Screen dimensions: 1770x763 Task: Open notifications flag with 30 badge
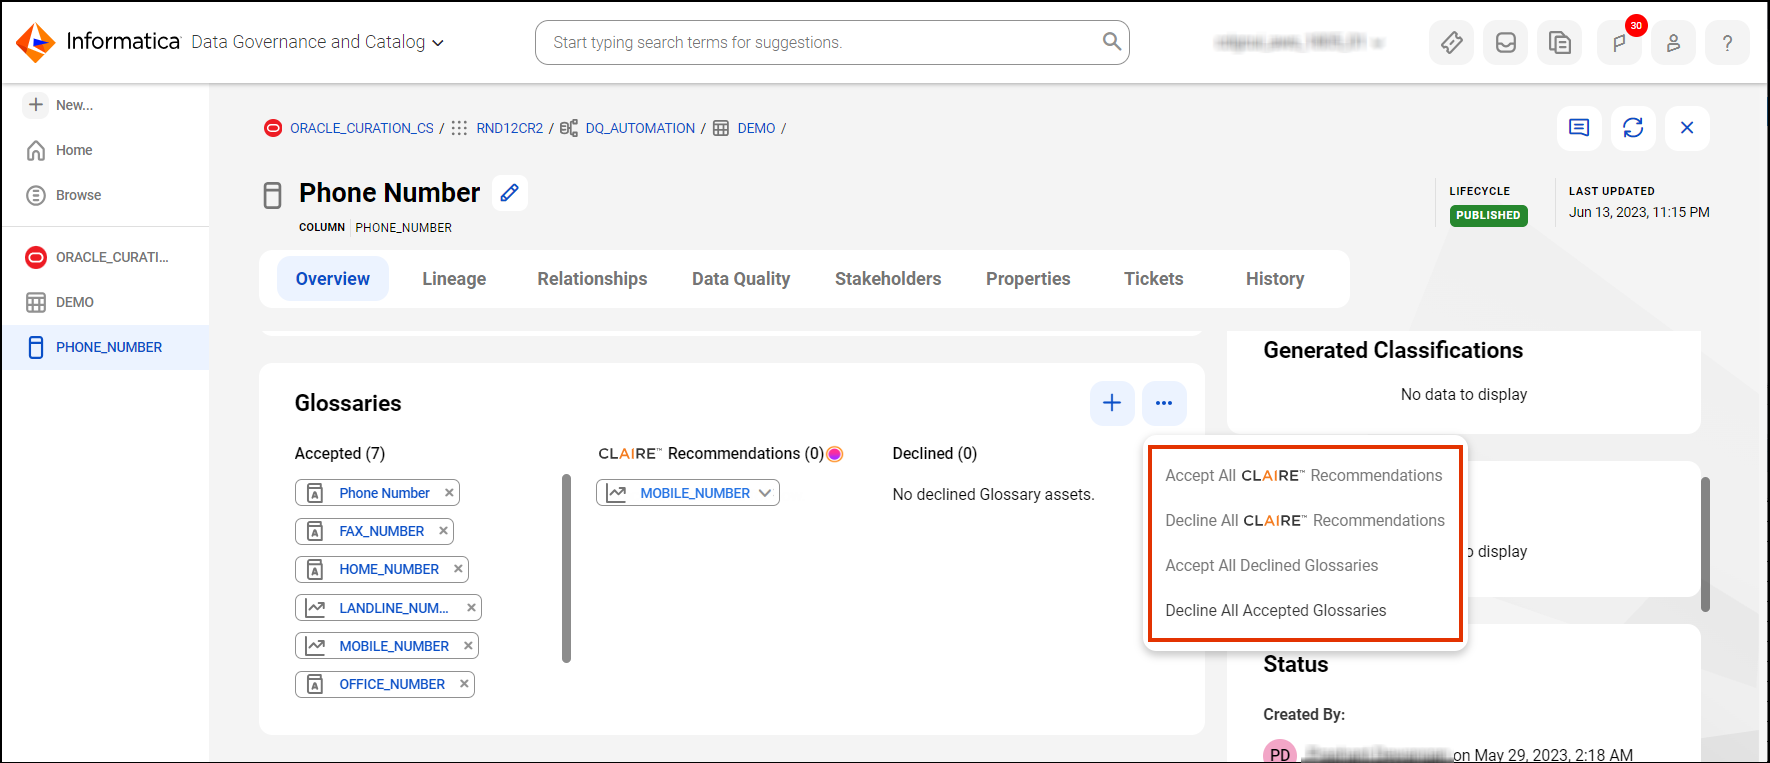tap(1619, 42)
